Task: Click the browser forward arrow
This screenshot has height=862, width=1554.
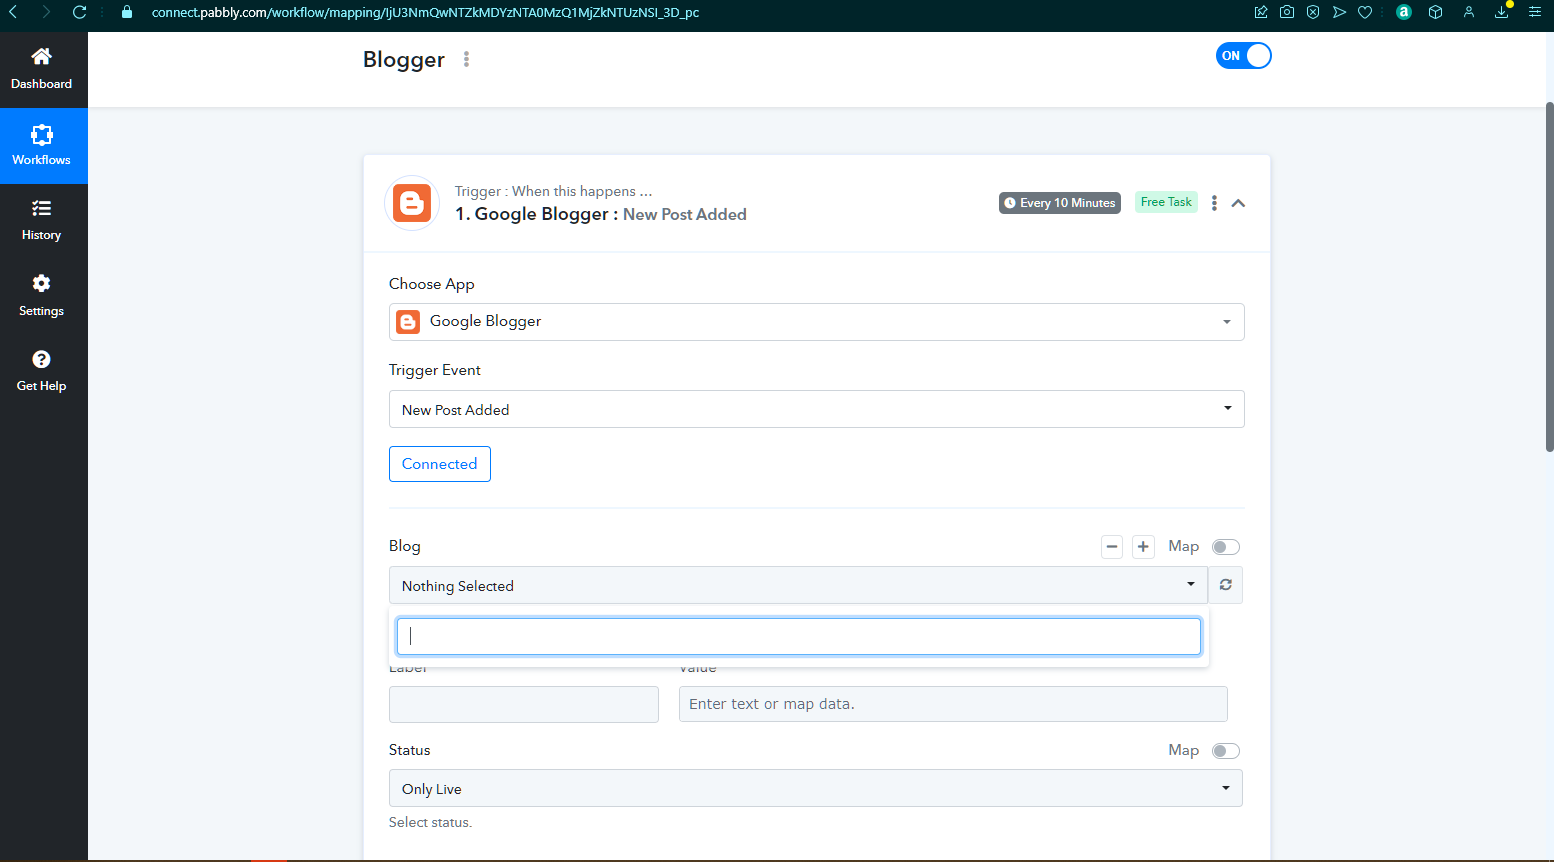Action: 46,12
